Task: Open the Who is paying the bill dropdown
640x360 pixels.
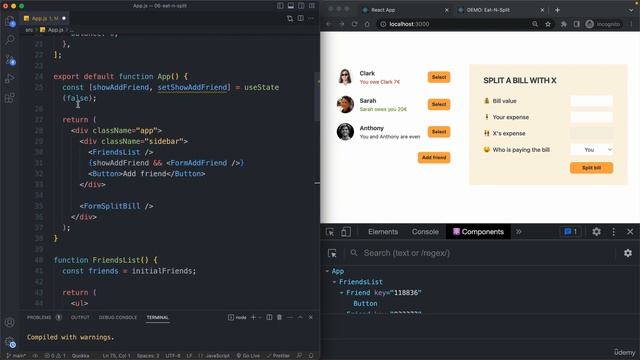Action: (x=591, y=150)
